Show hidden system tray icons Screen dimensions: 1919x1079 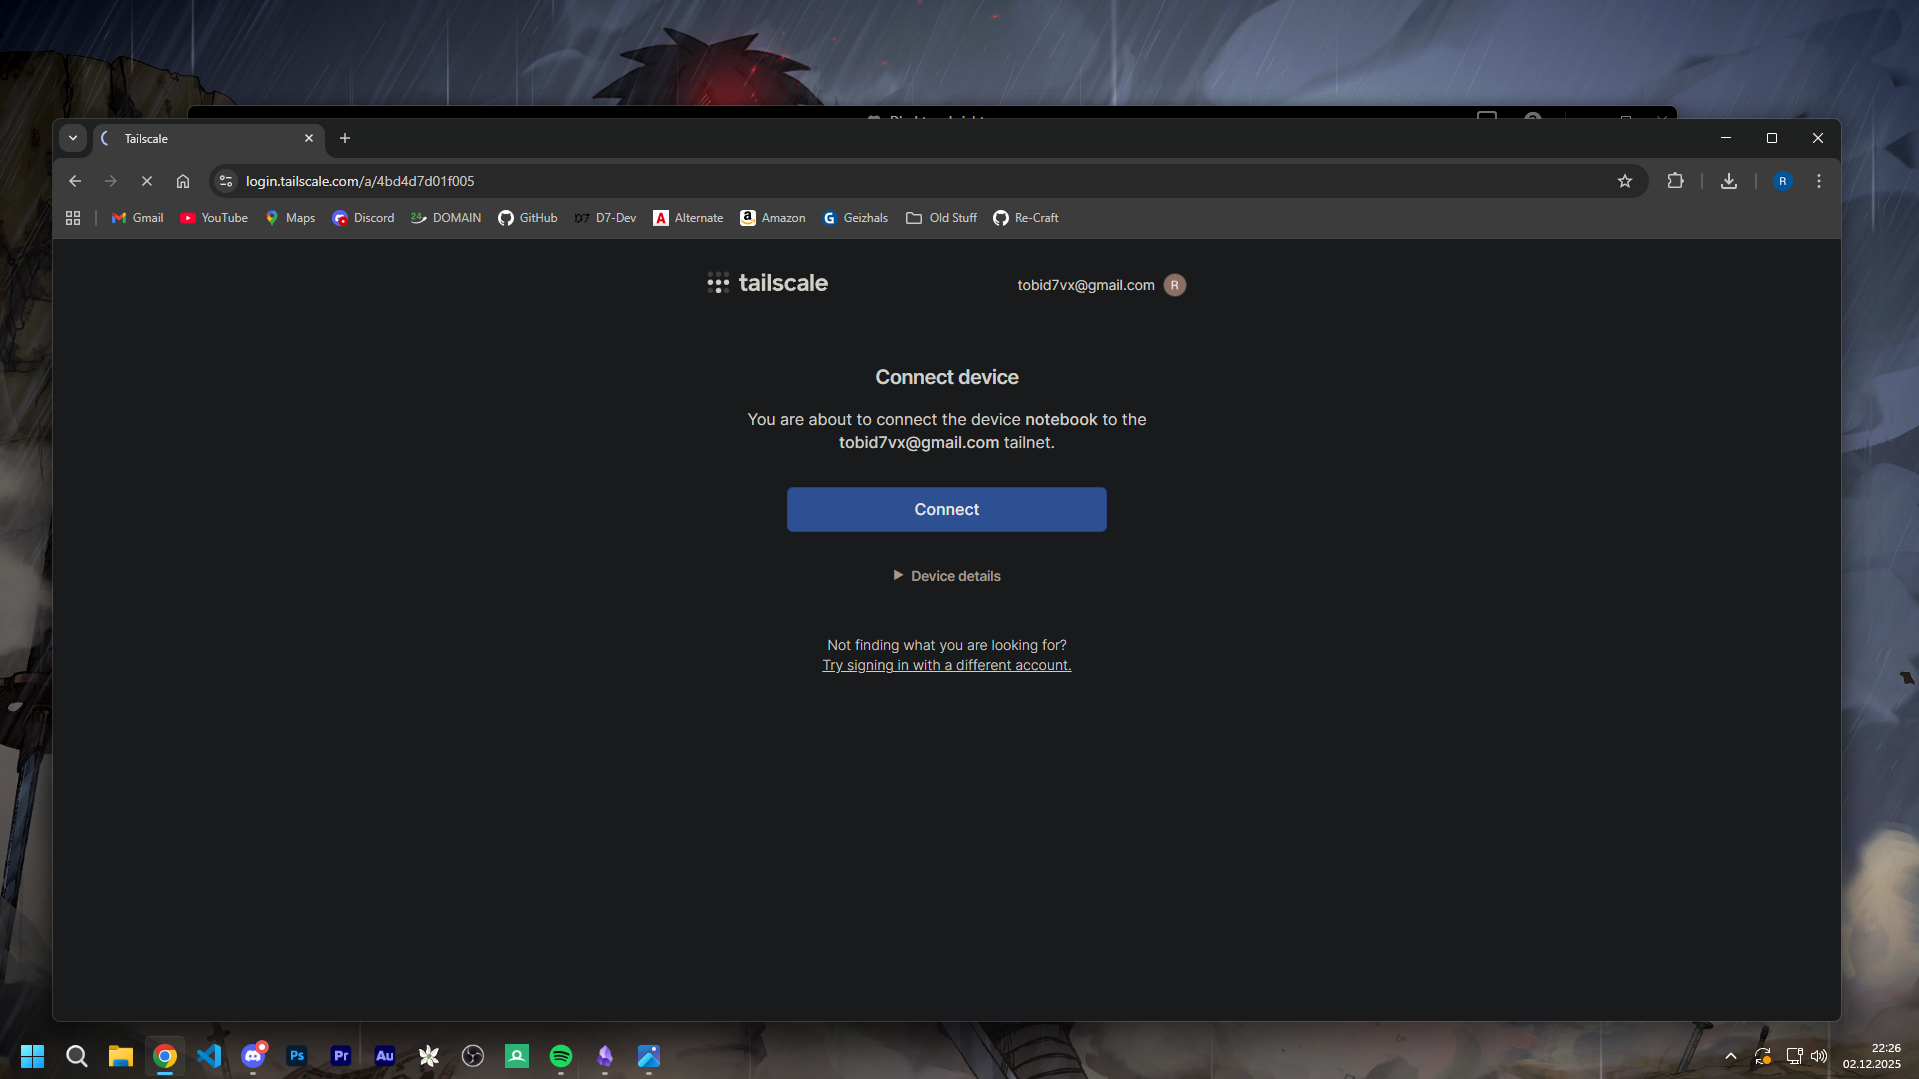click(1730, 1056)
